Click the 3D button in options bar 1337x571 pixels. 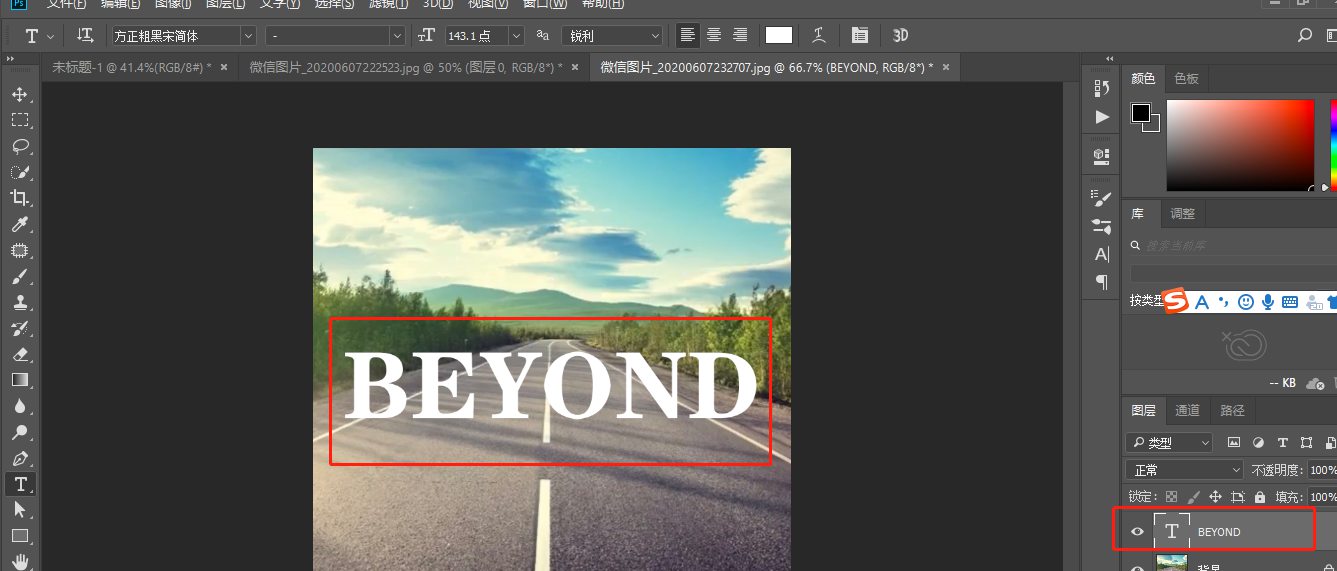pos(900,36)
